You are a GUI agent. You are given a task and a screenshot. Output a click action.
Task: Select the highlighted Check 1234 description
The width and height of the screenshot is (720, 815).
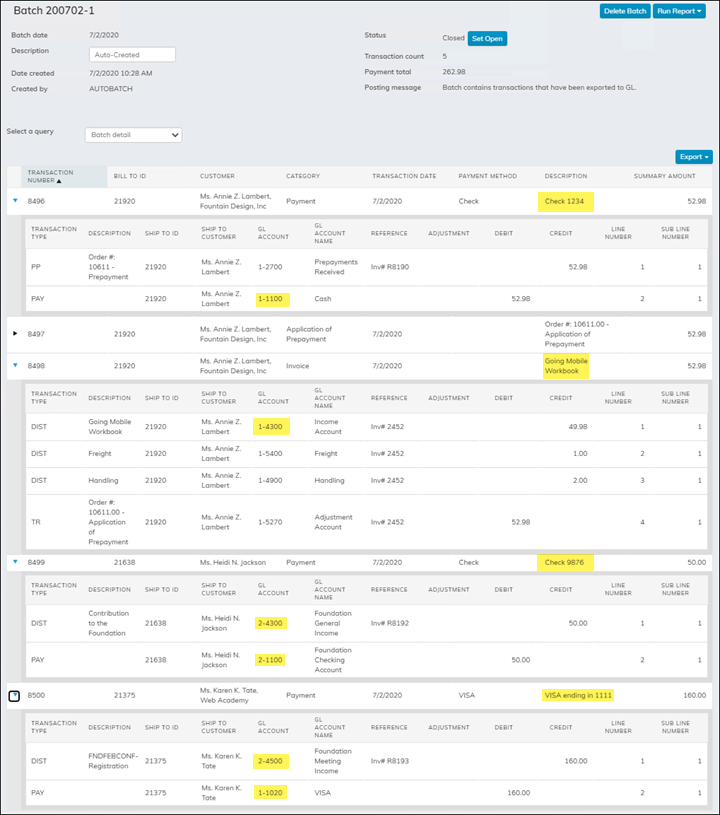[566, 201]
